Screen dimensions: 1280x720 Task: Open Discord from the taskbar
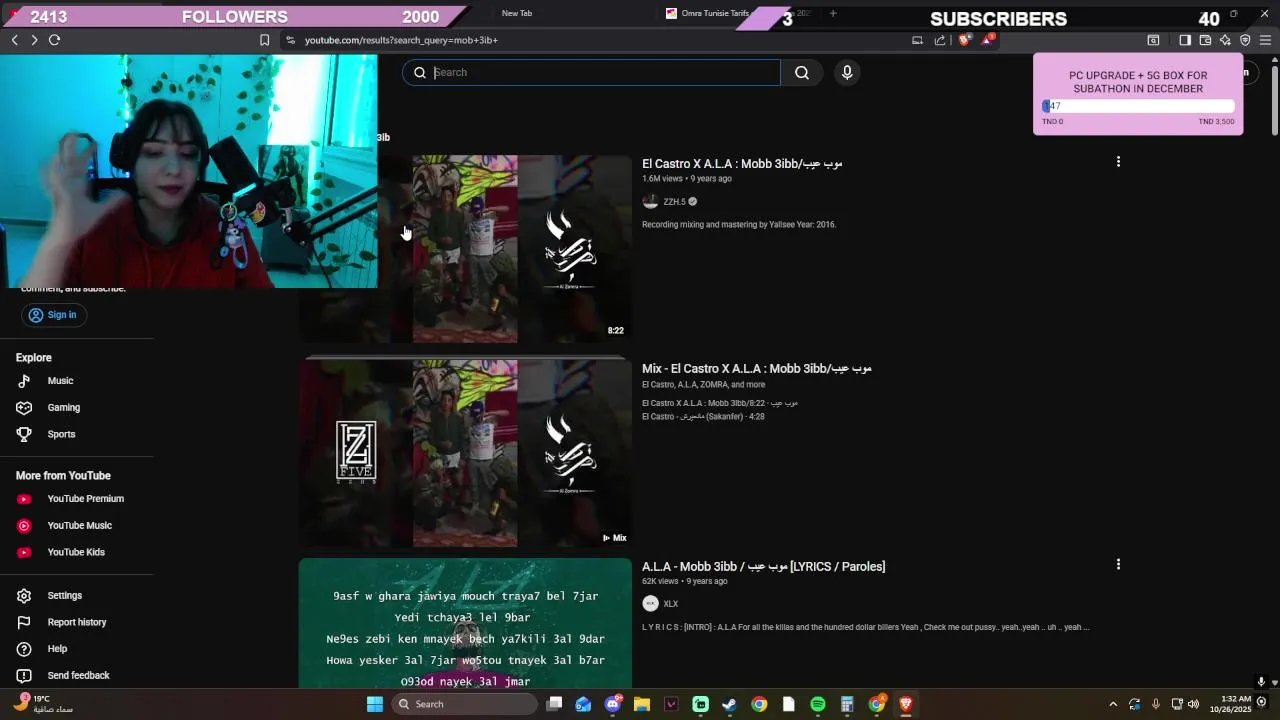[613, 704]
